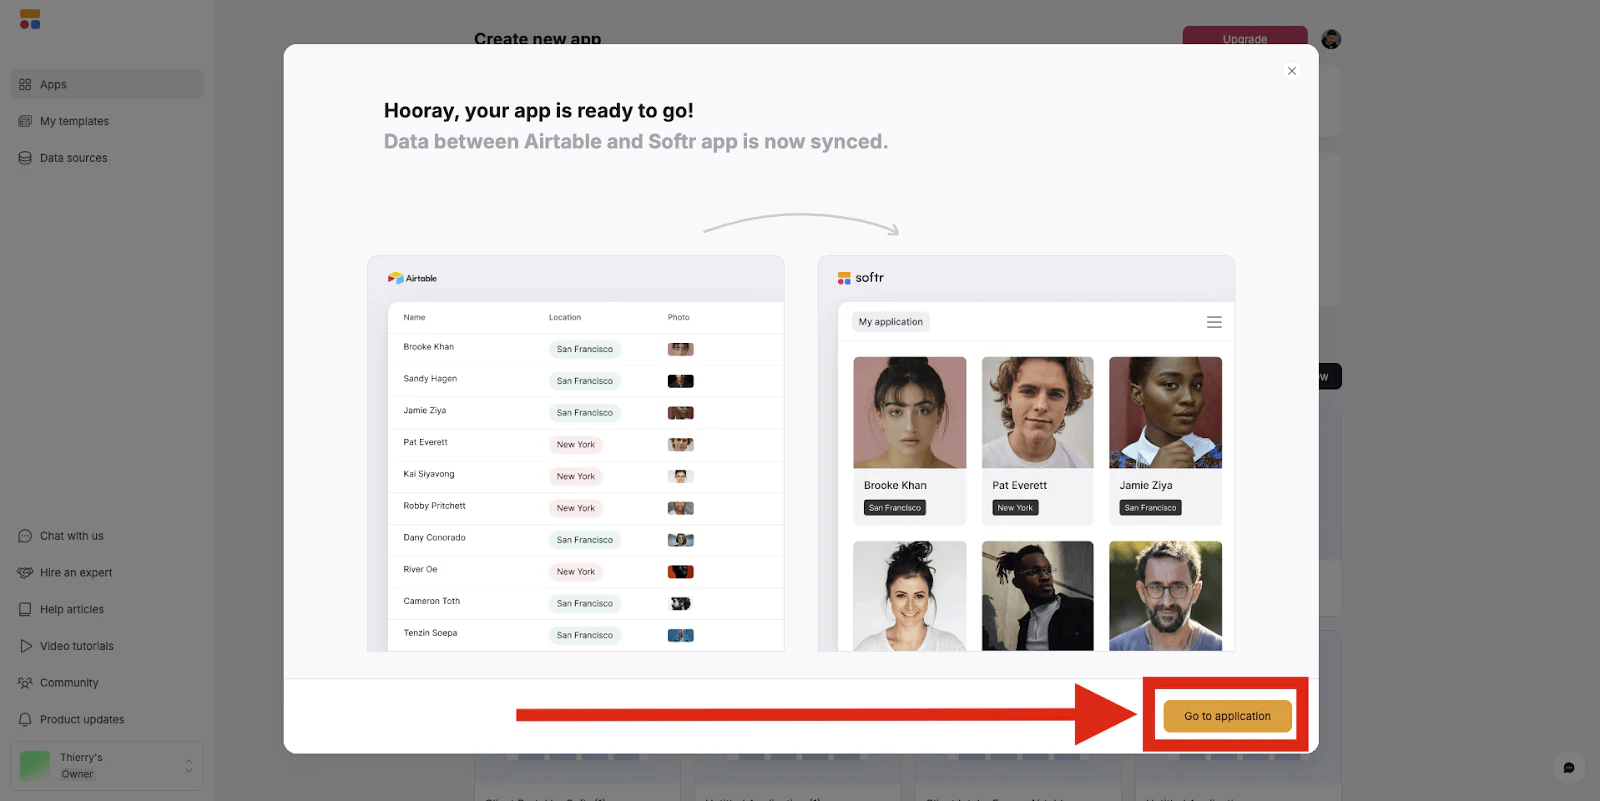This screenshot has height=801, width=1600.
Task: Click the Apps grid icon
Action: click(25, 84)
